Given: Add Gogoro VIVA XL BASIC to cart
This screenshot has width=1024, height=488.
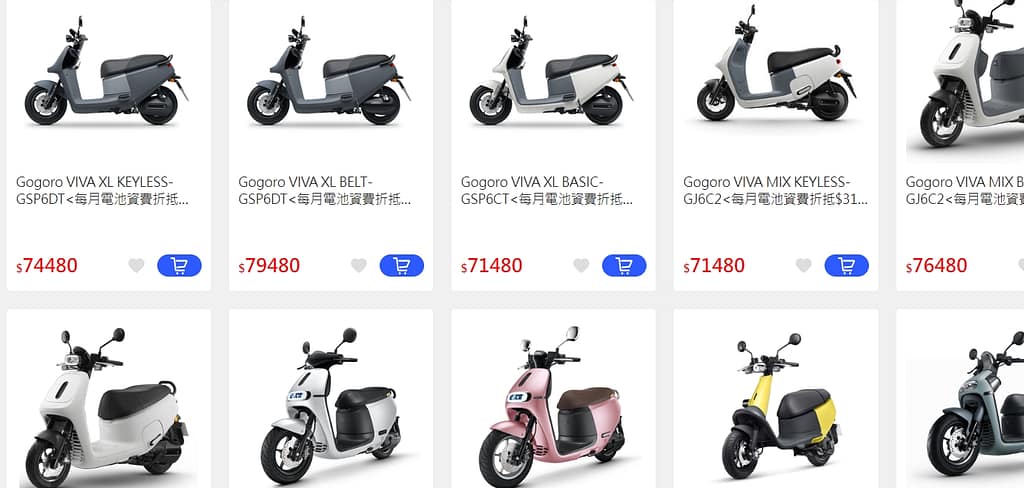Looking at the screenshot, I should (x=624, y=265).
